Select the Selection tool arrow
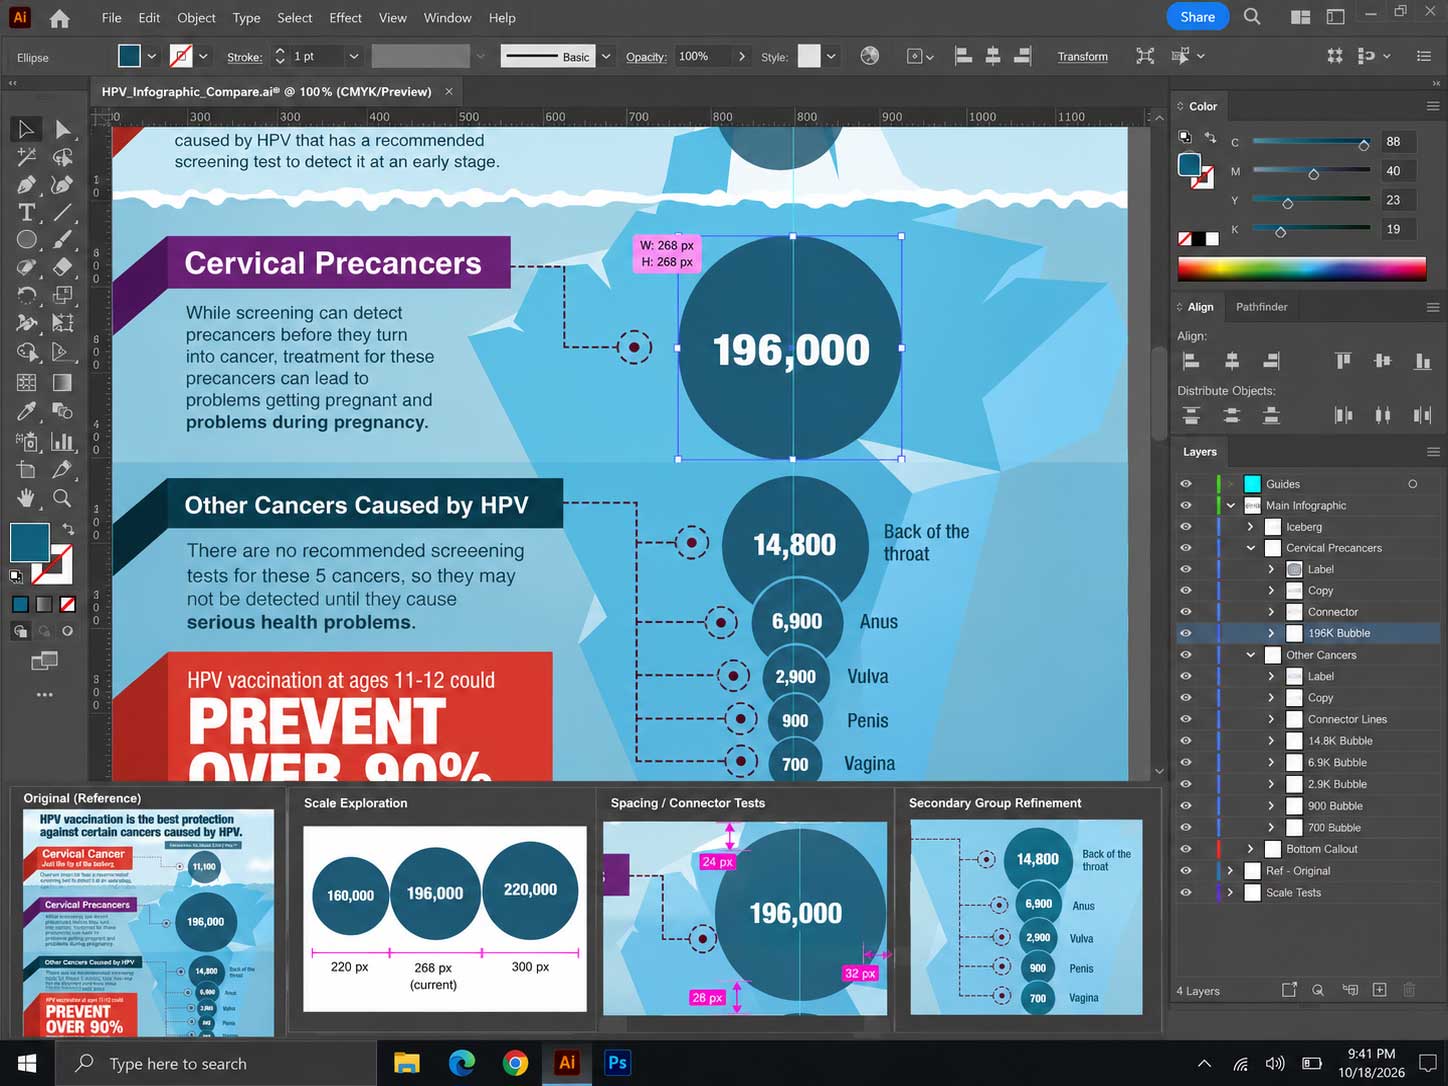The image size is (1448, 1086). 26,129
